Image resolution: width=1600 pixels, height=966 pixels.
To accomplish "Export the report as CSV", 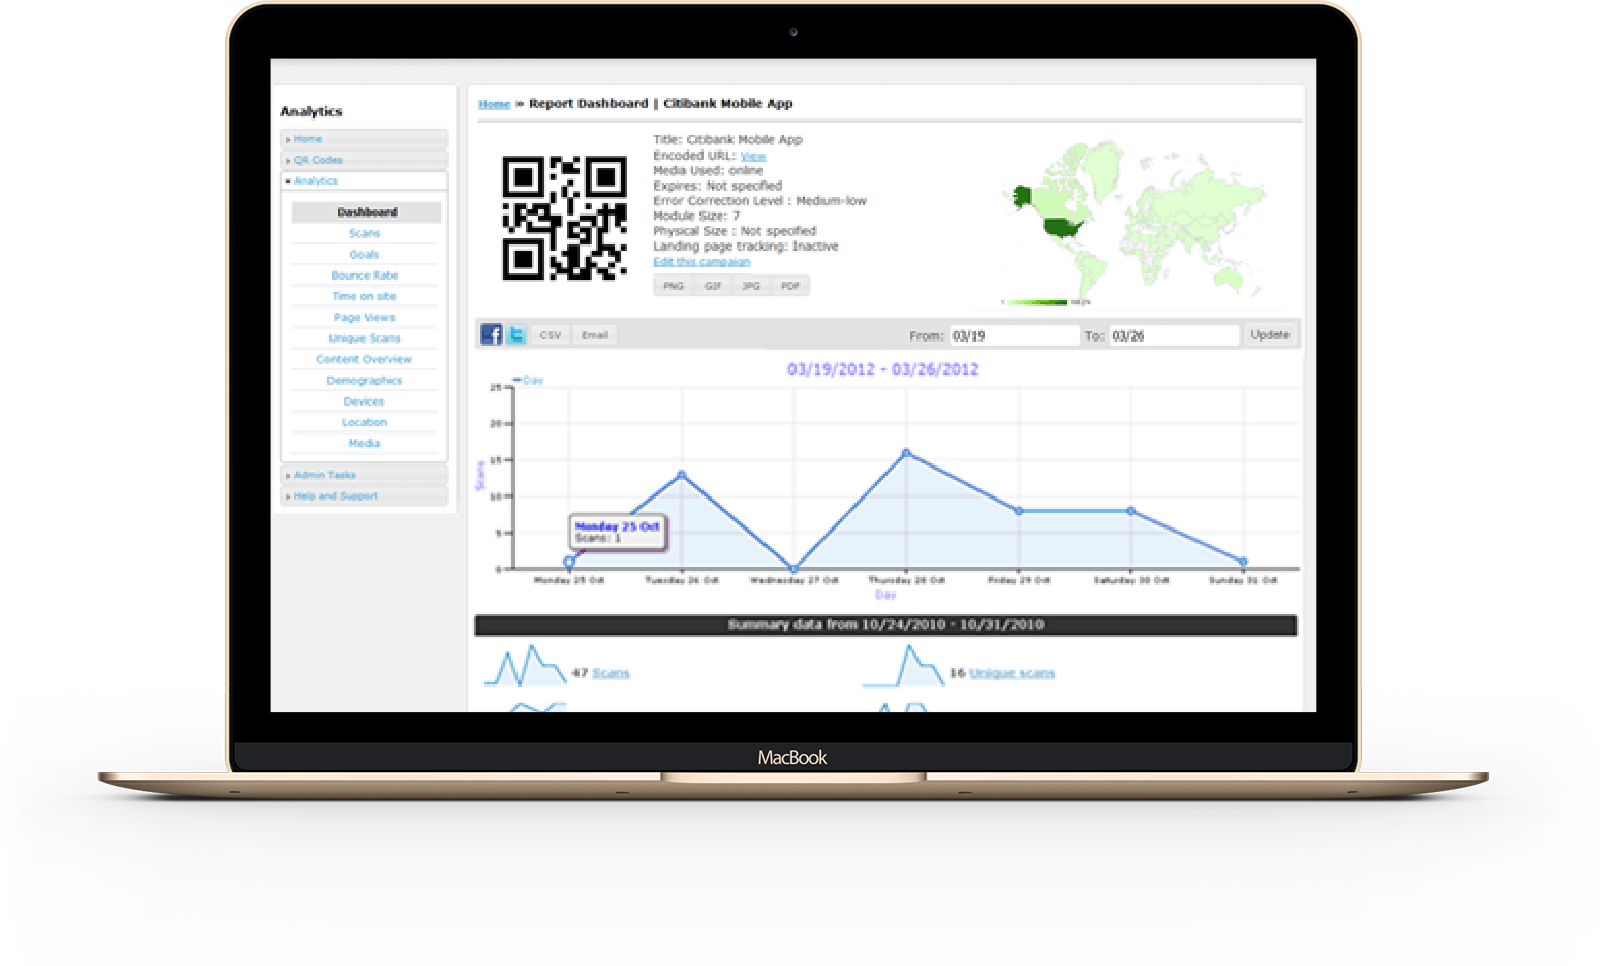I will [549, 335].
